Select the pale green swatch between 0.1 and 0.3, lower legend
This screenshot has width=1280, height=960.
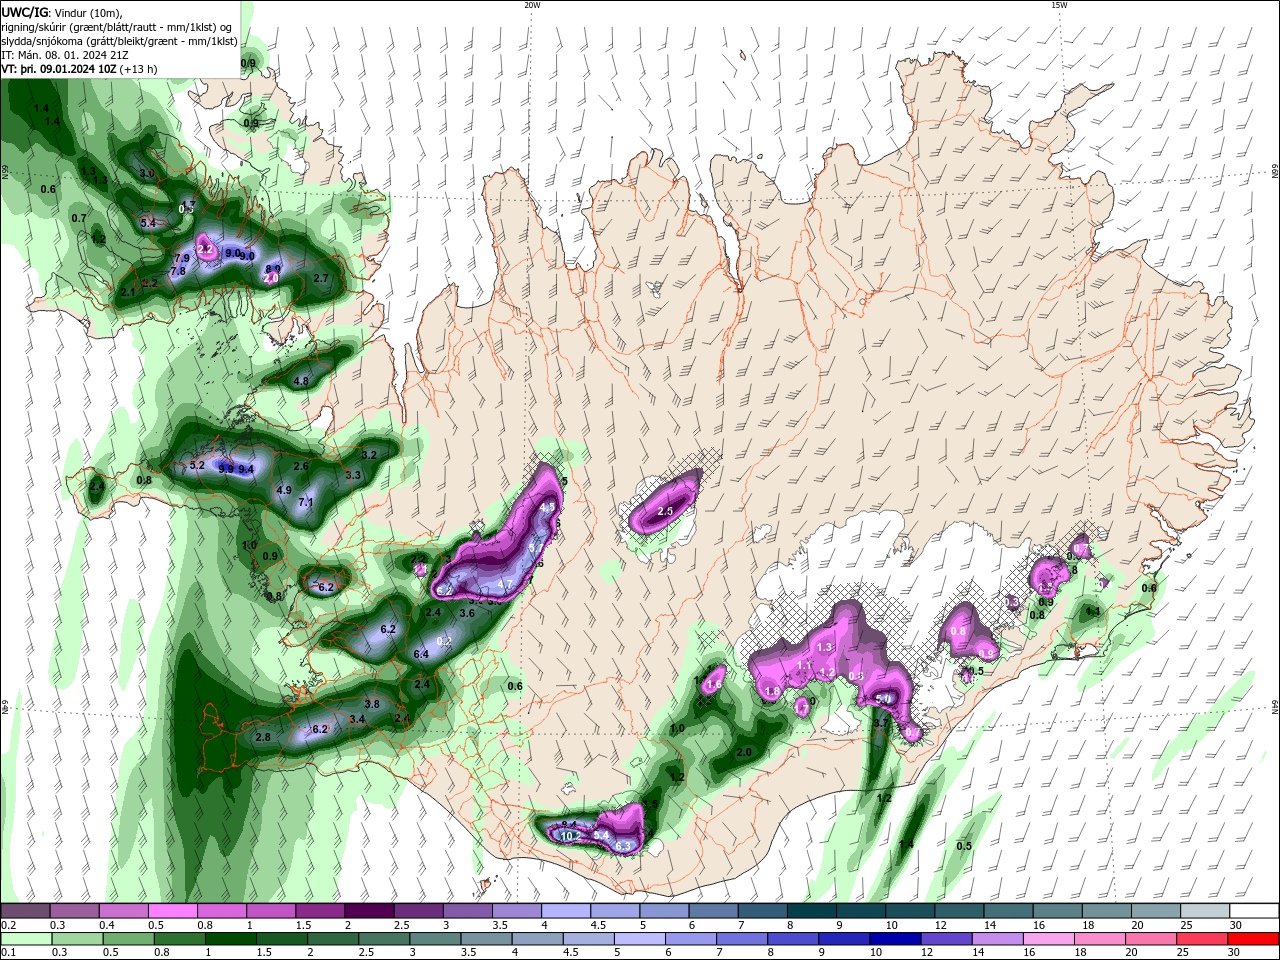coord(26,939)
